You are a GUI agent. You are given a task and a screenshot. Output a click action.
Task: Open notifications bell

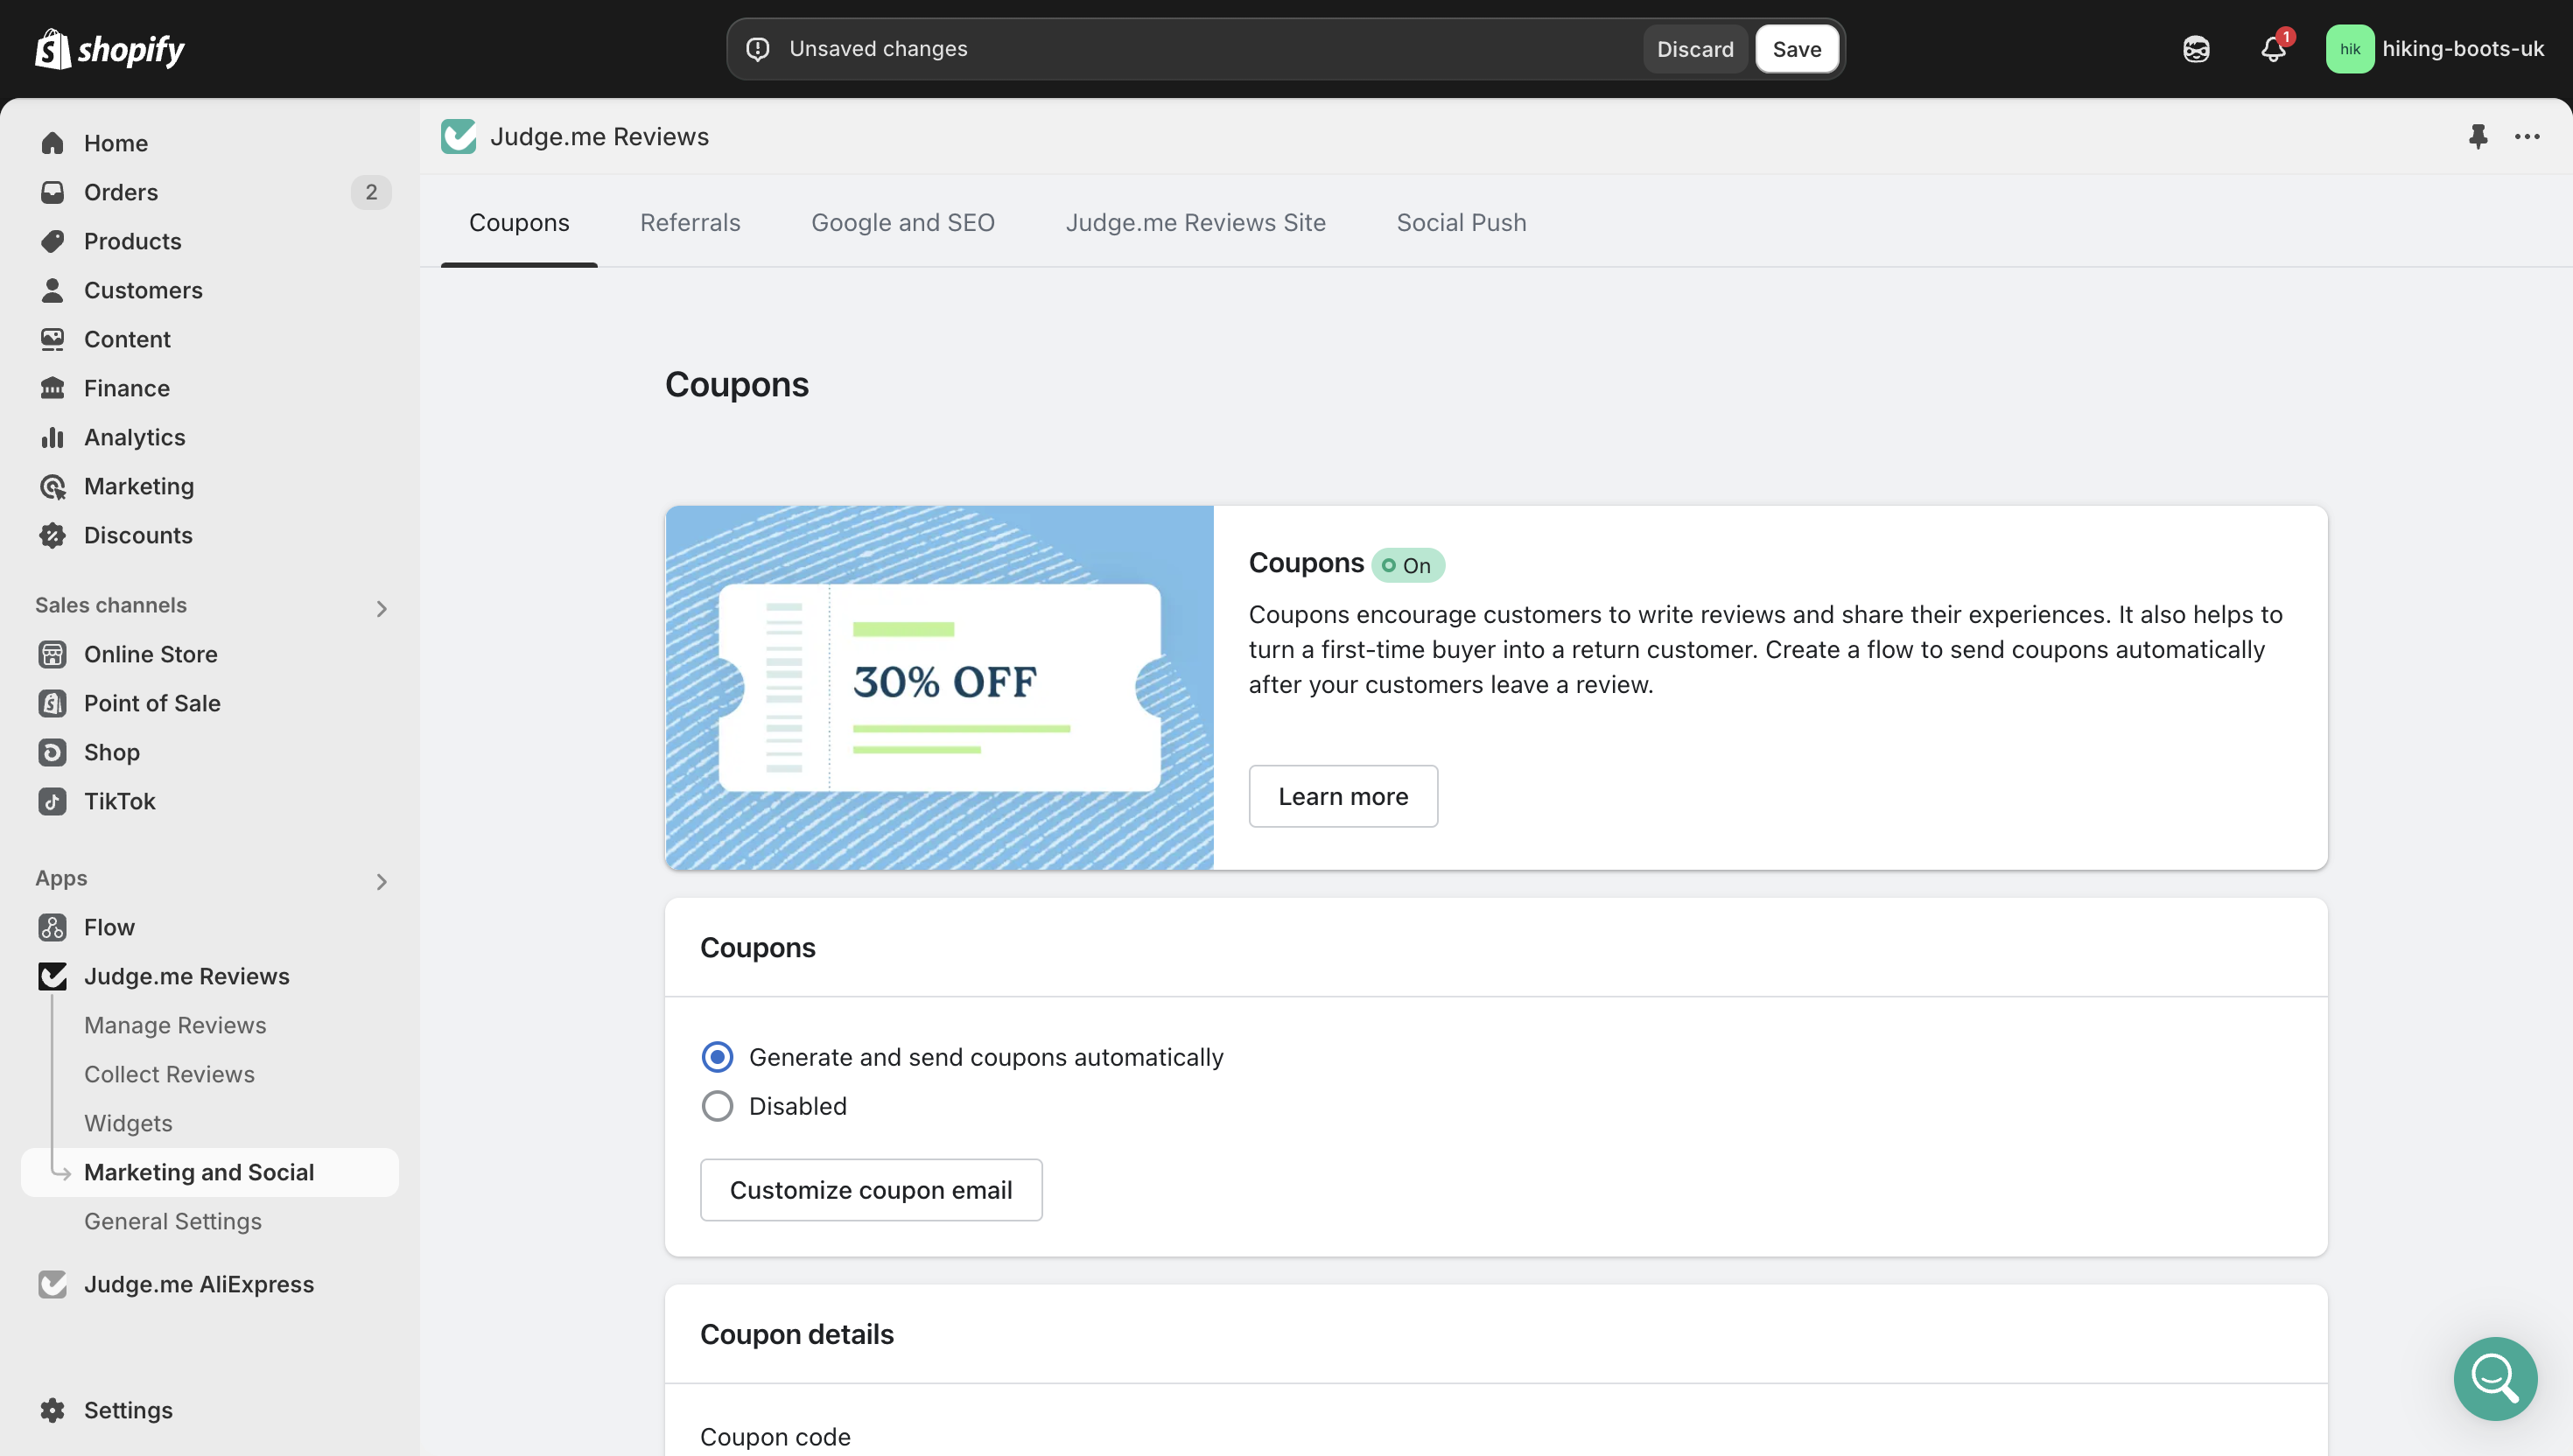(x=2273, y=49)
